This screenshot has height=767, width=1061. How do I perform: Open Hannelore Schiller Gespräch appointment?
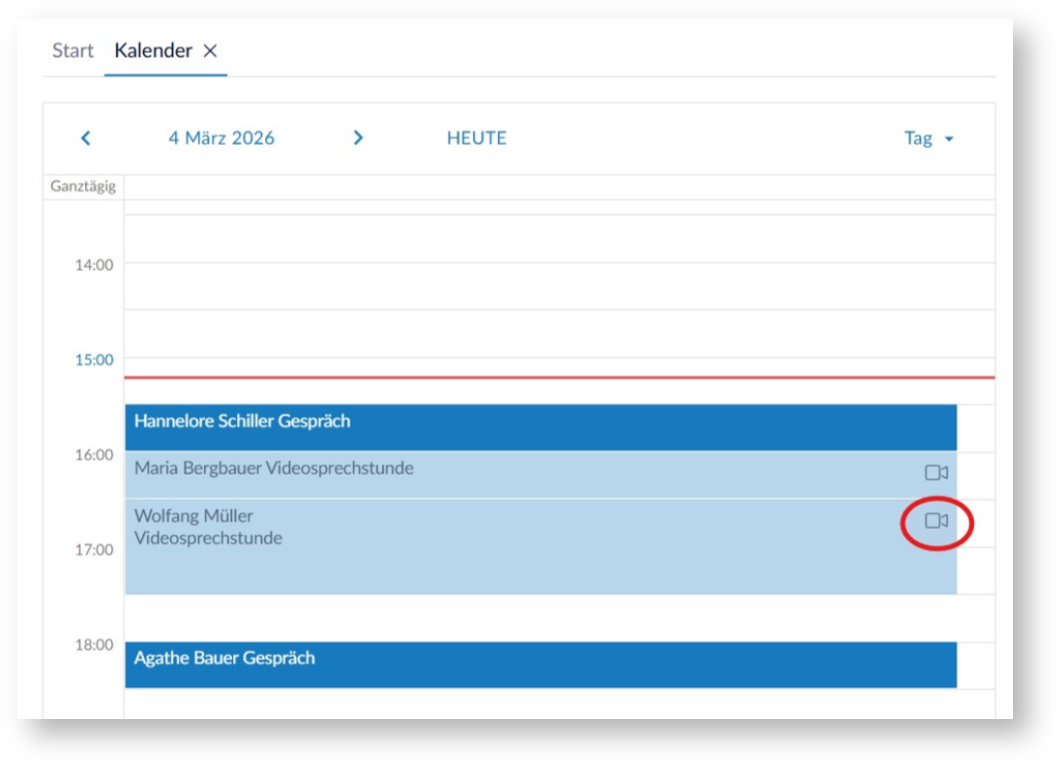[540, 427]
